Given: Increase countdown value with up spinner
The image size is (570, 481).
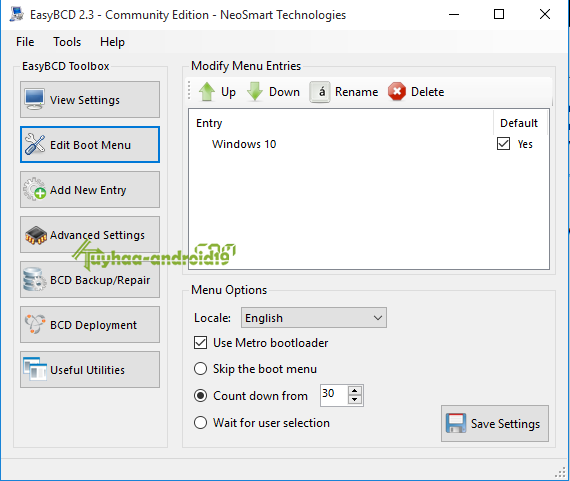Looking at the screenshot, I should pyautogui.click(x=355, y=391).
